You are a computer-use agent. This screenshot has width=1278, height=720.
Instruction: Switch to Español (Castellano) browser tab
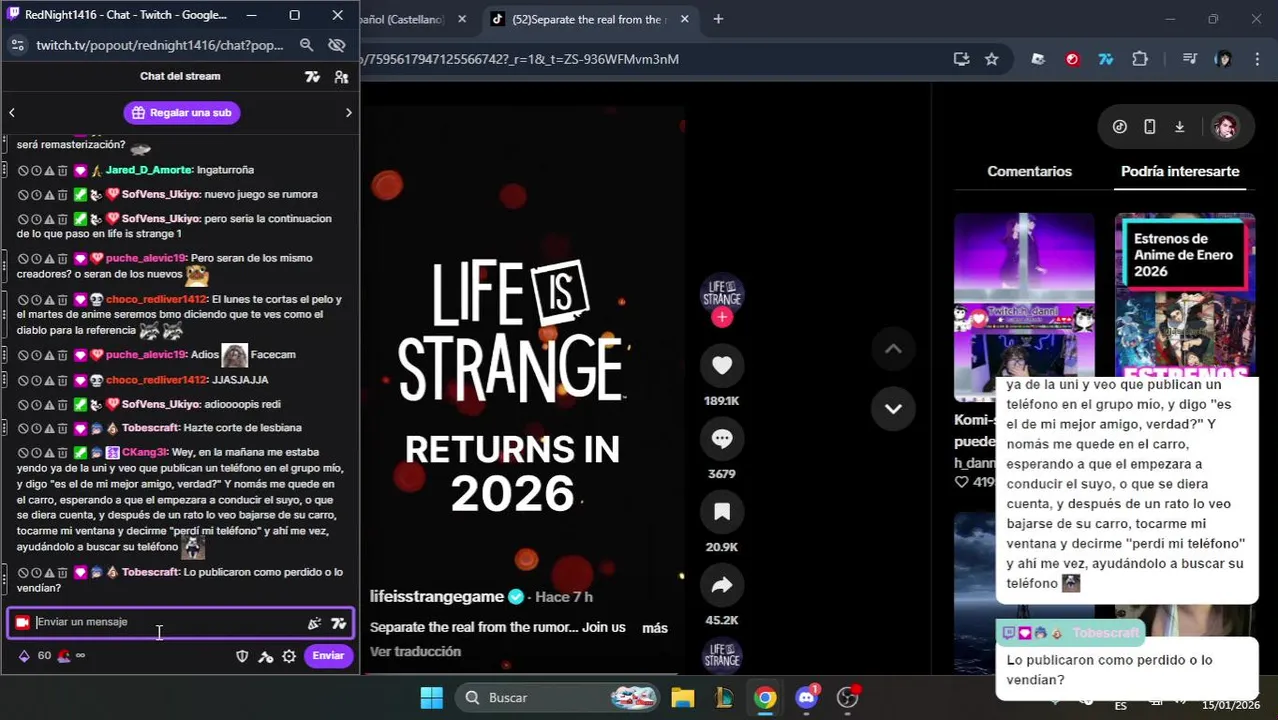(x=414, y=19)
